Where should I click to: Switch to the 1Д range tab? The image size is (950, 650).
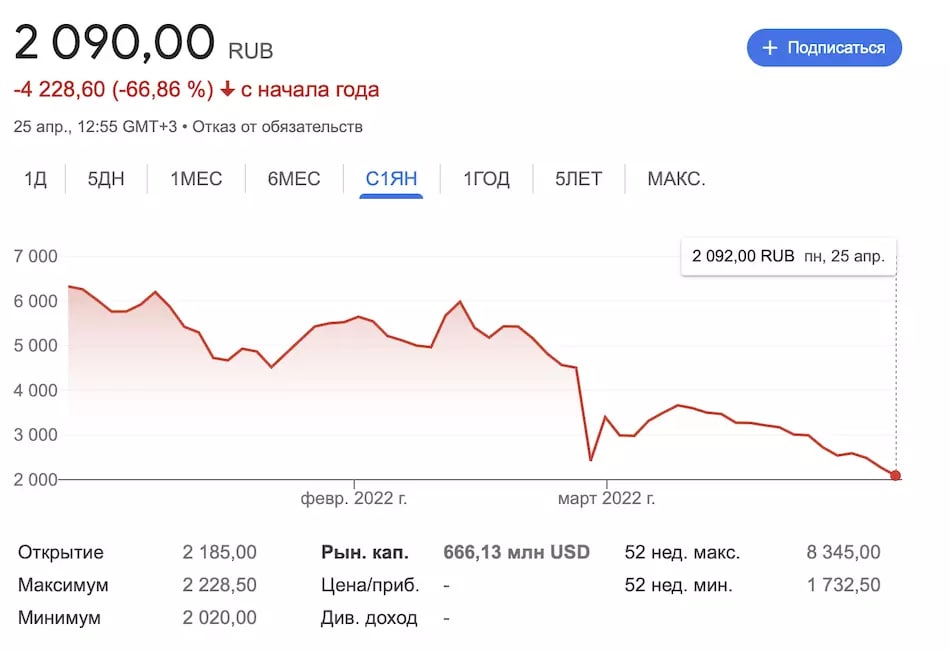(35, 179)
